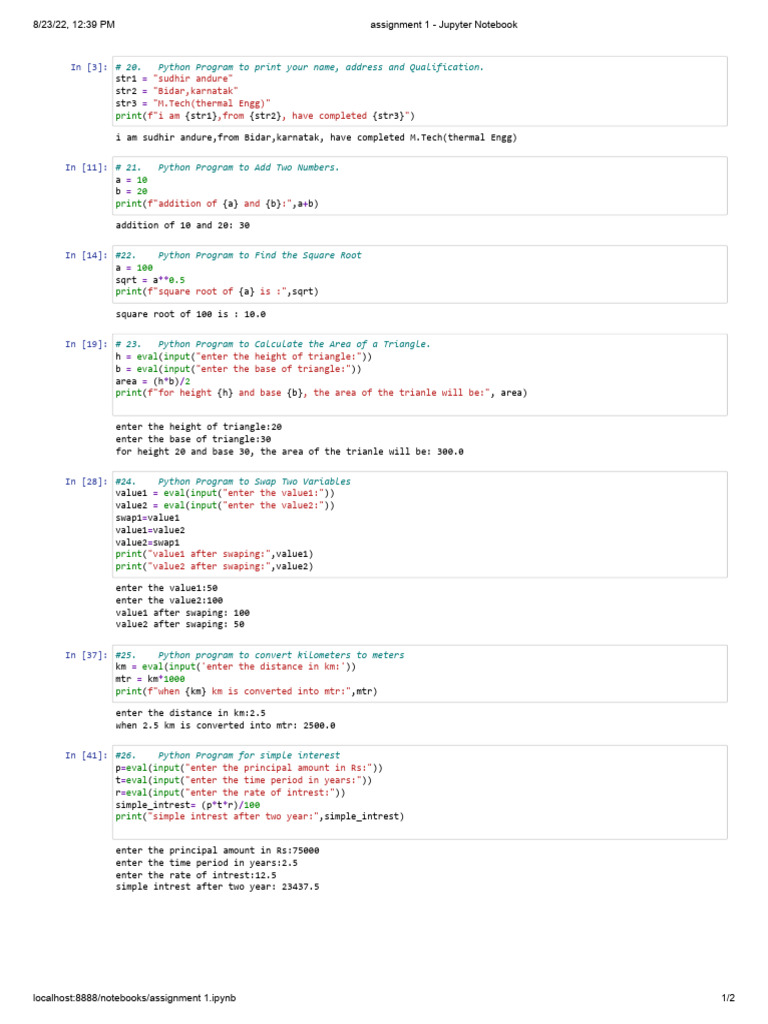Click the line str2 = "Bidar,karnatak"

coord(176,91)
